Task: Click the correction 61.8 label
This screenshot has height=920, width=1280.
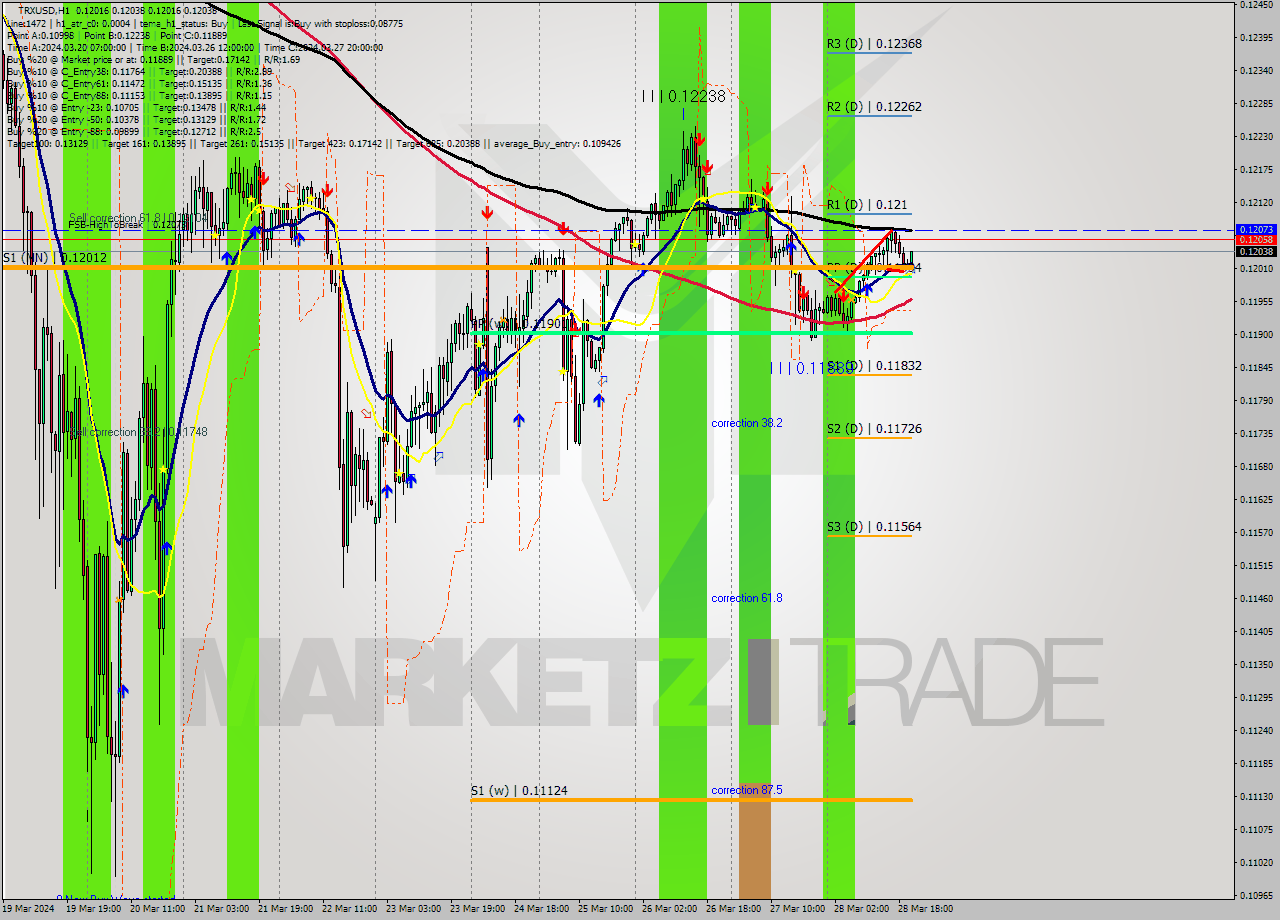Action: [x=747, y=598]
